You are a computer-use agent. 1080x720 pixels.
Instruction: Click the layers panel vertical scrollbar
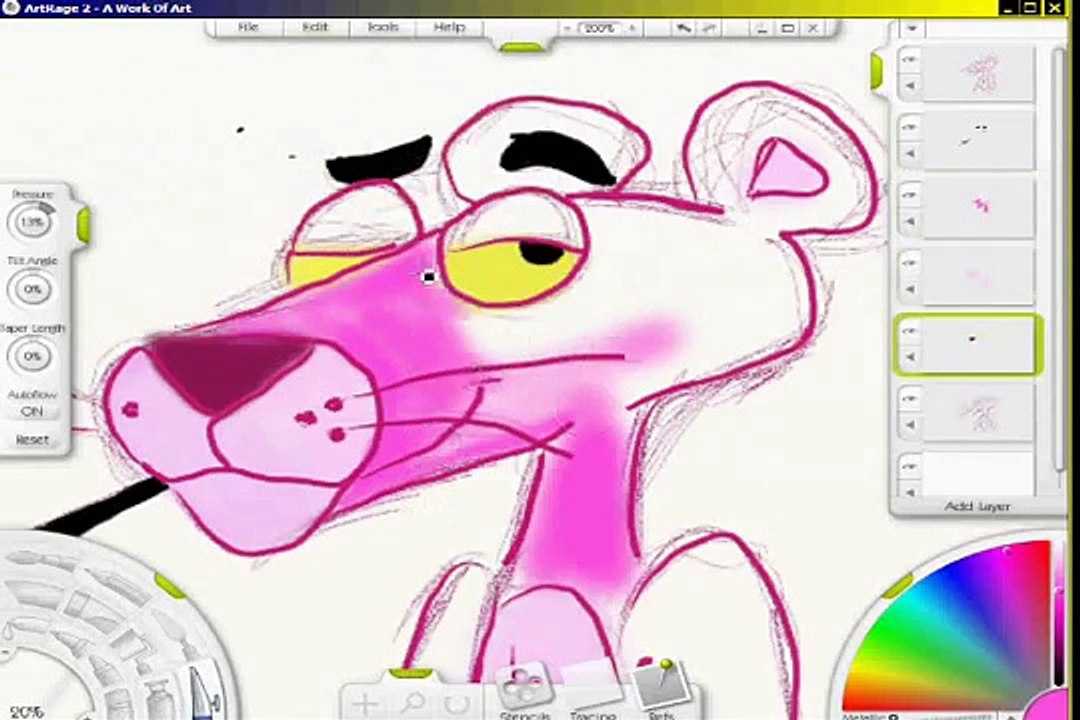(1061, 262)
